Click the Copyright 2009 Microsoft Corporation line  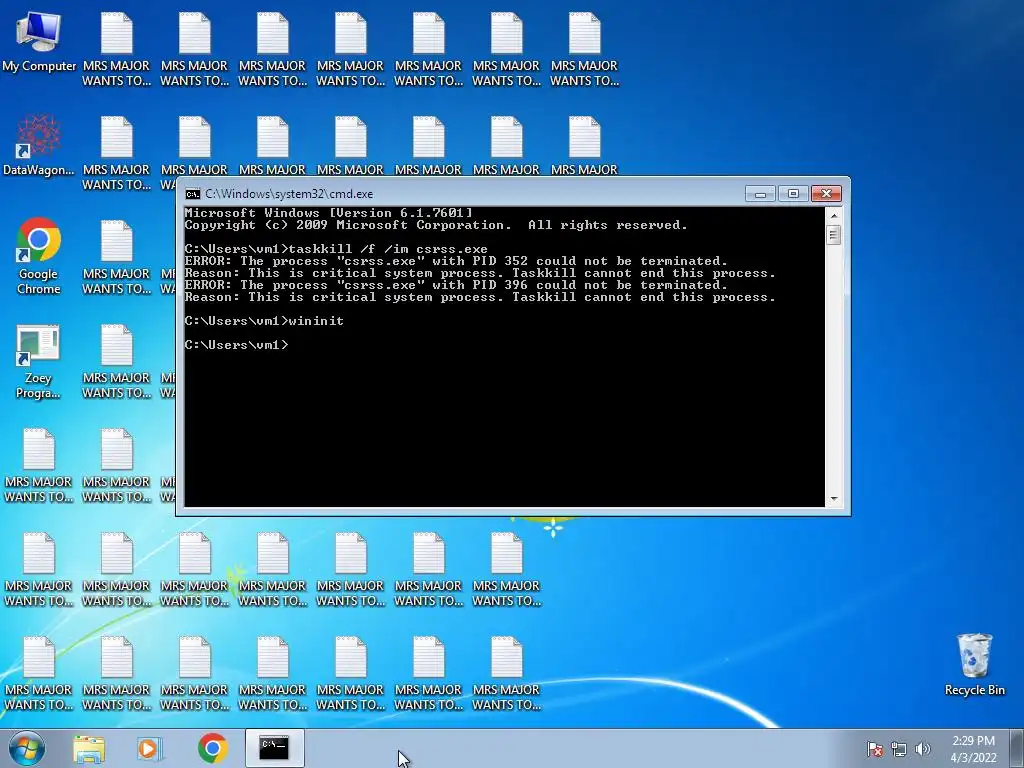(436, 225)
